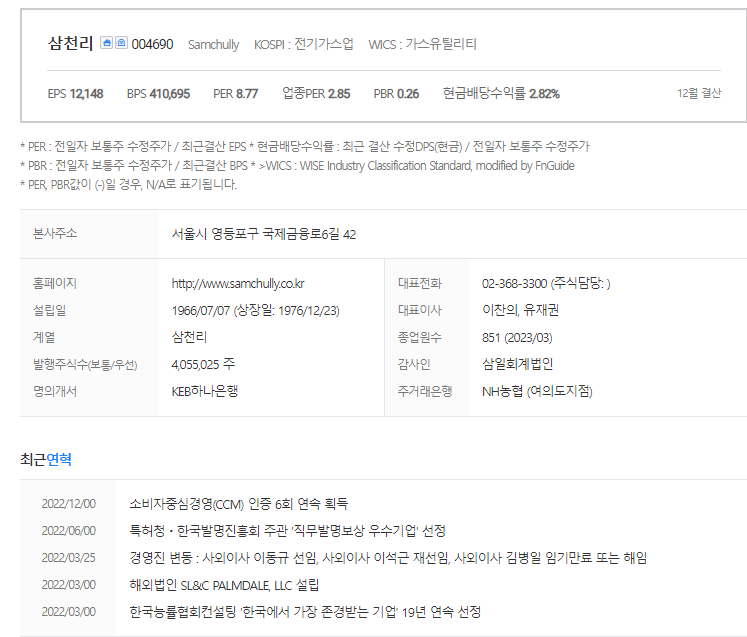This screenshot has width=747, height=637.
Task: Click the 설립일 row label
Action: tap(50, 311)
